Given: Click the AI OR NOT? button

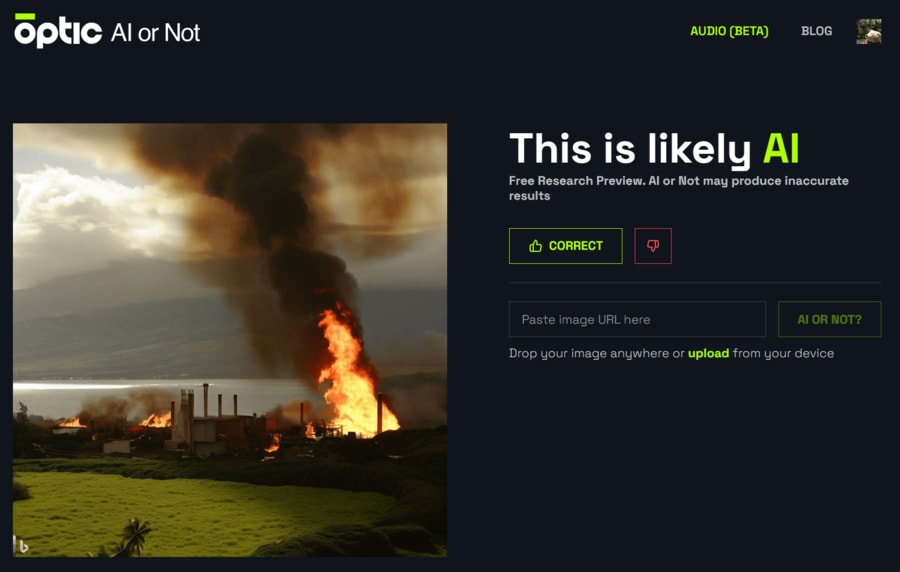Looking at the screenshot, I should (x=829, y=320).
